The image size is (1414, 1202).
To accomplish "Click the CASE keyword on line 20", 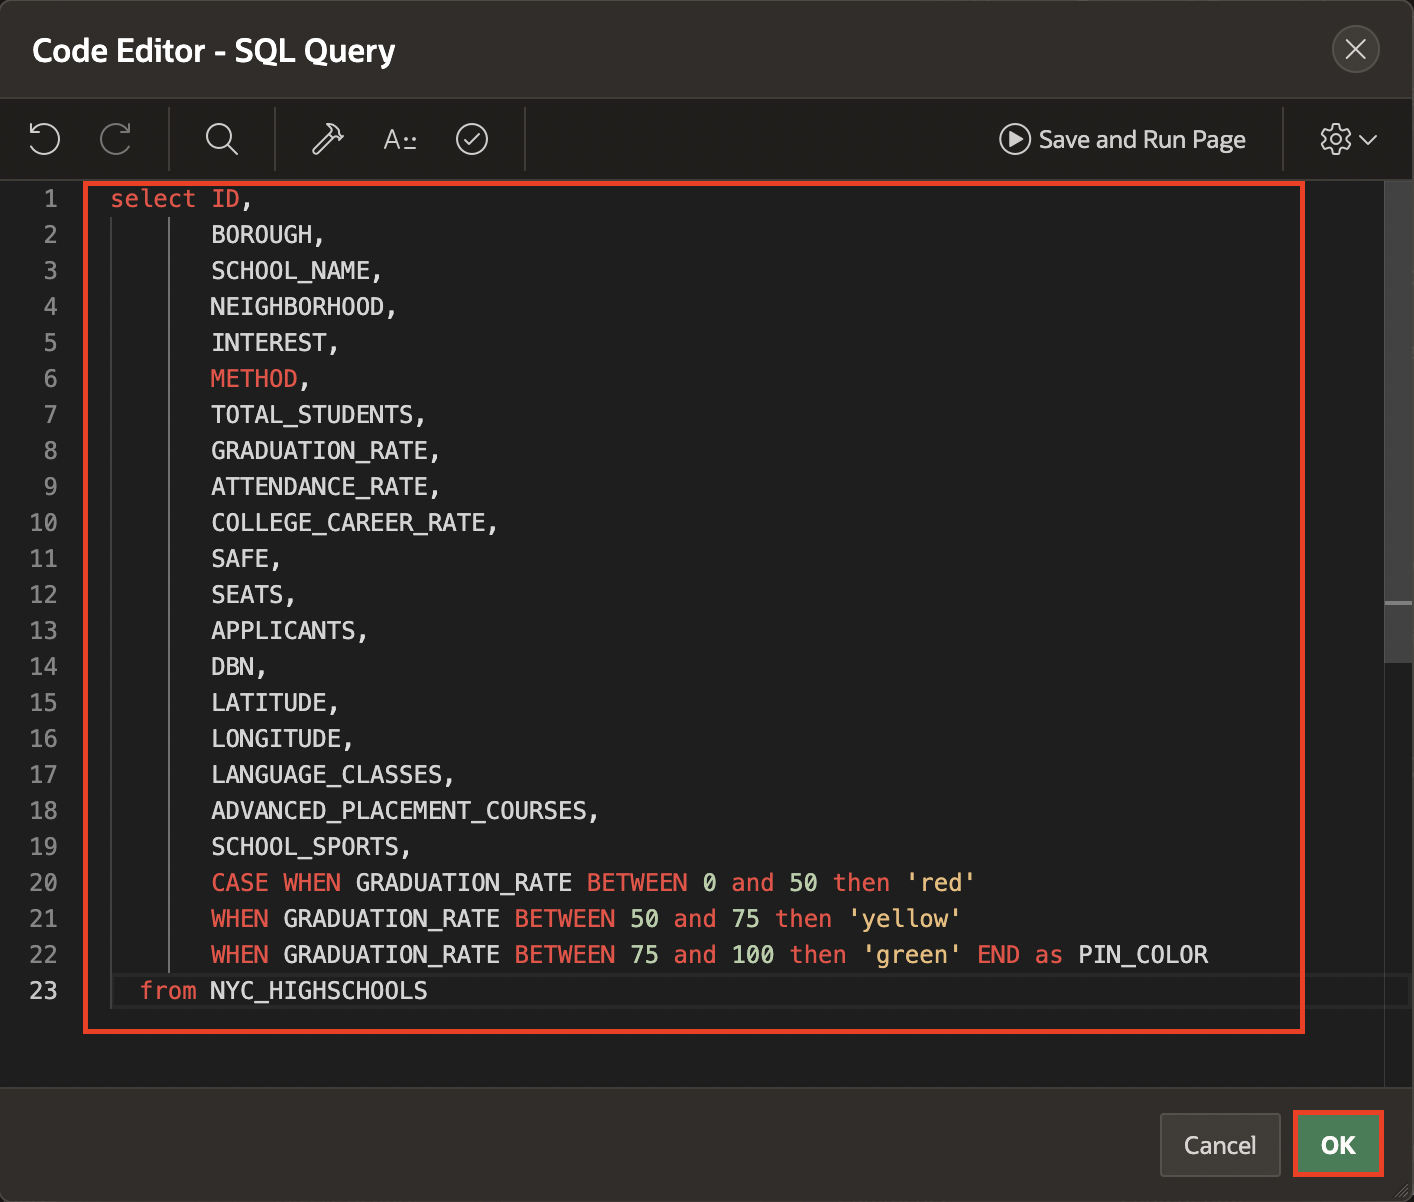I will tap(240, 883).
